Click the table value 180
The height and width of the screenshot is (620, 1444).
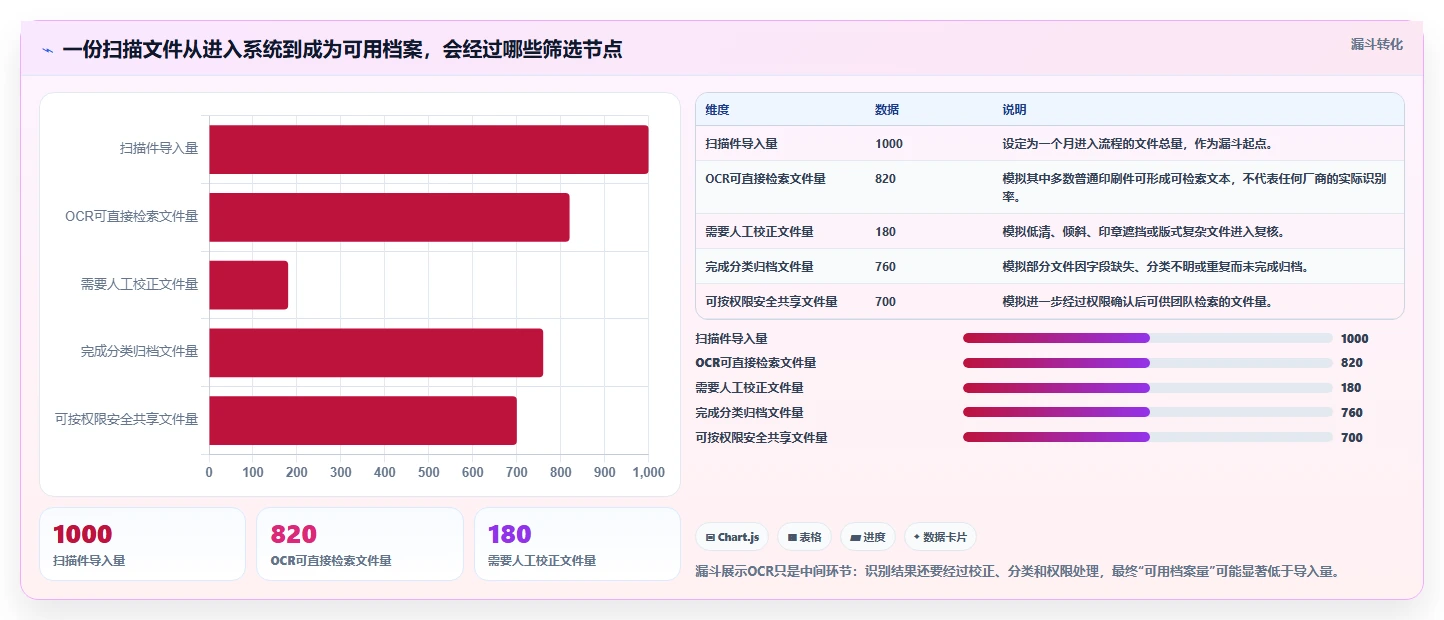[886, 232]
